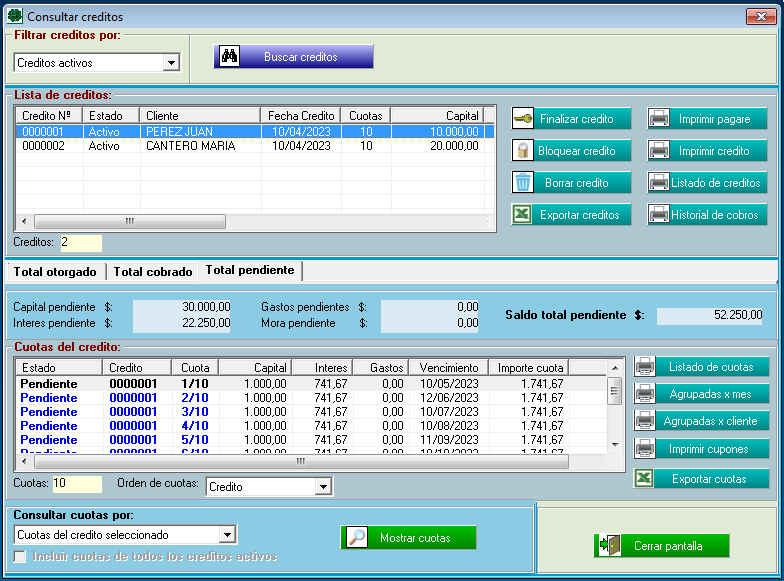The width and height of the screenshot is (784, 581).
Task: Click the padlock icon for Bloquear credito
Action: click(523, 151)
